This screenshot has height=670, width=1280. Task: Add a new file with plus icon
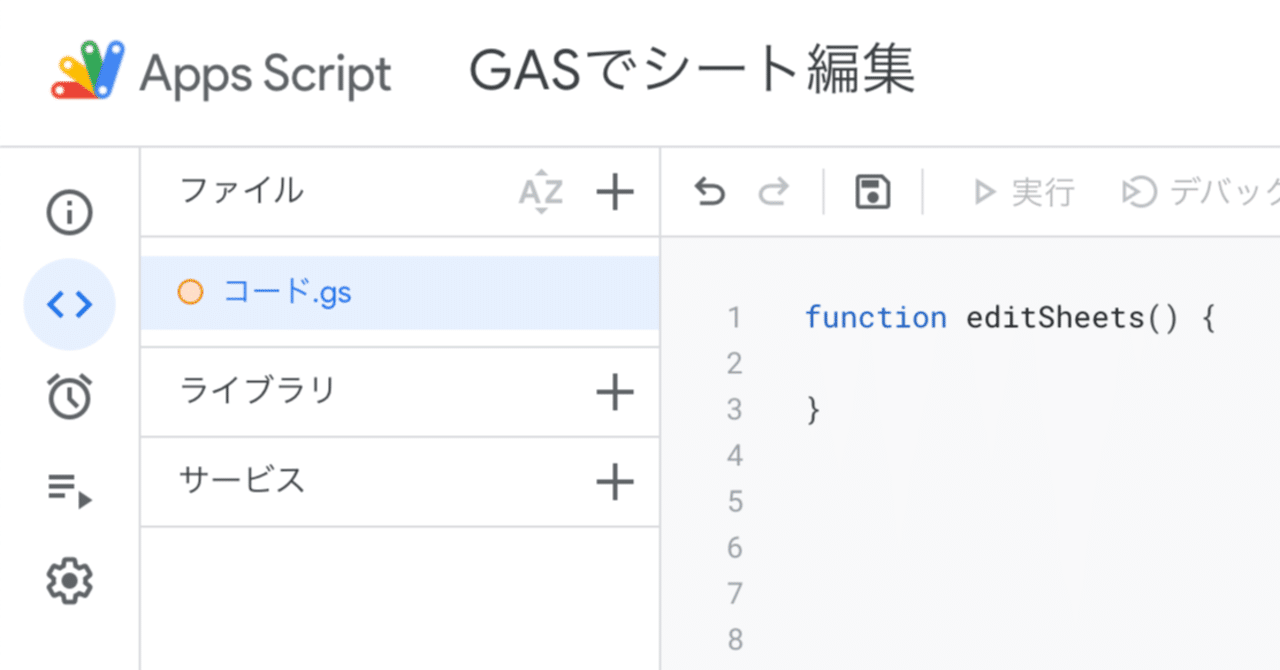click(615, 192)
